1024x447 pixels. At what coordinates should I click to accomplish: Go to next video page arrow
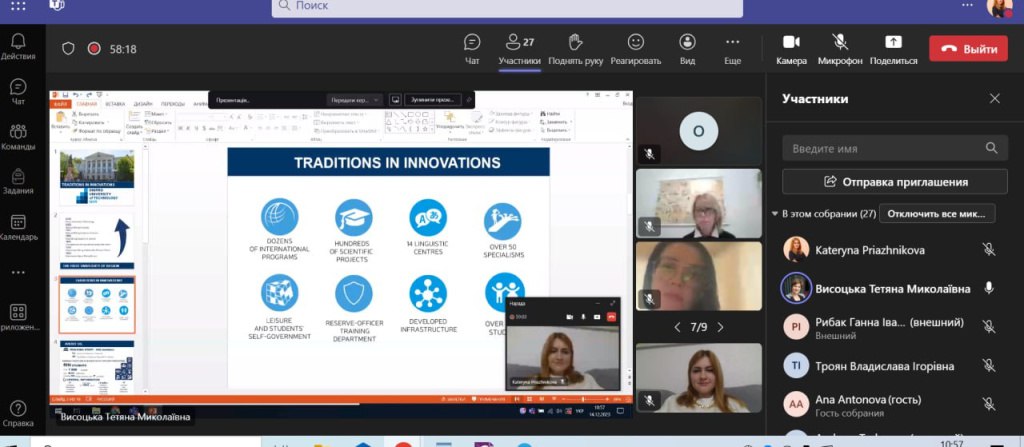click(x=720, y=327)
